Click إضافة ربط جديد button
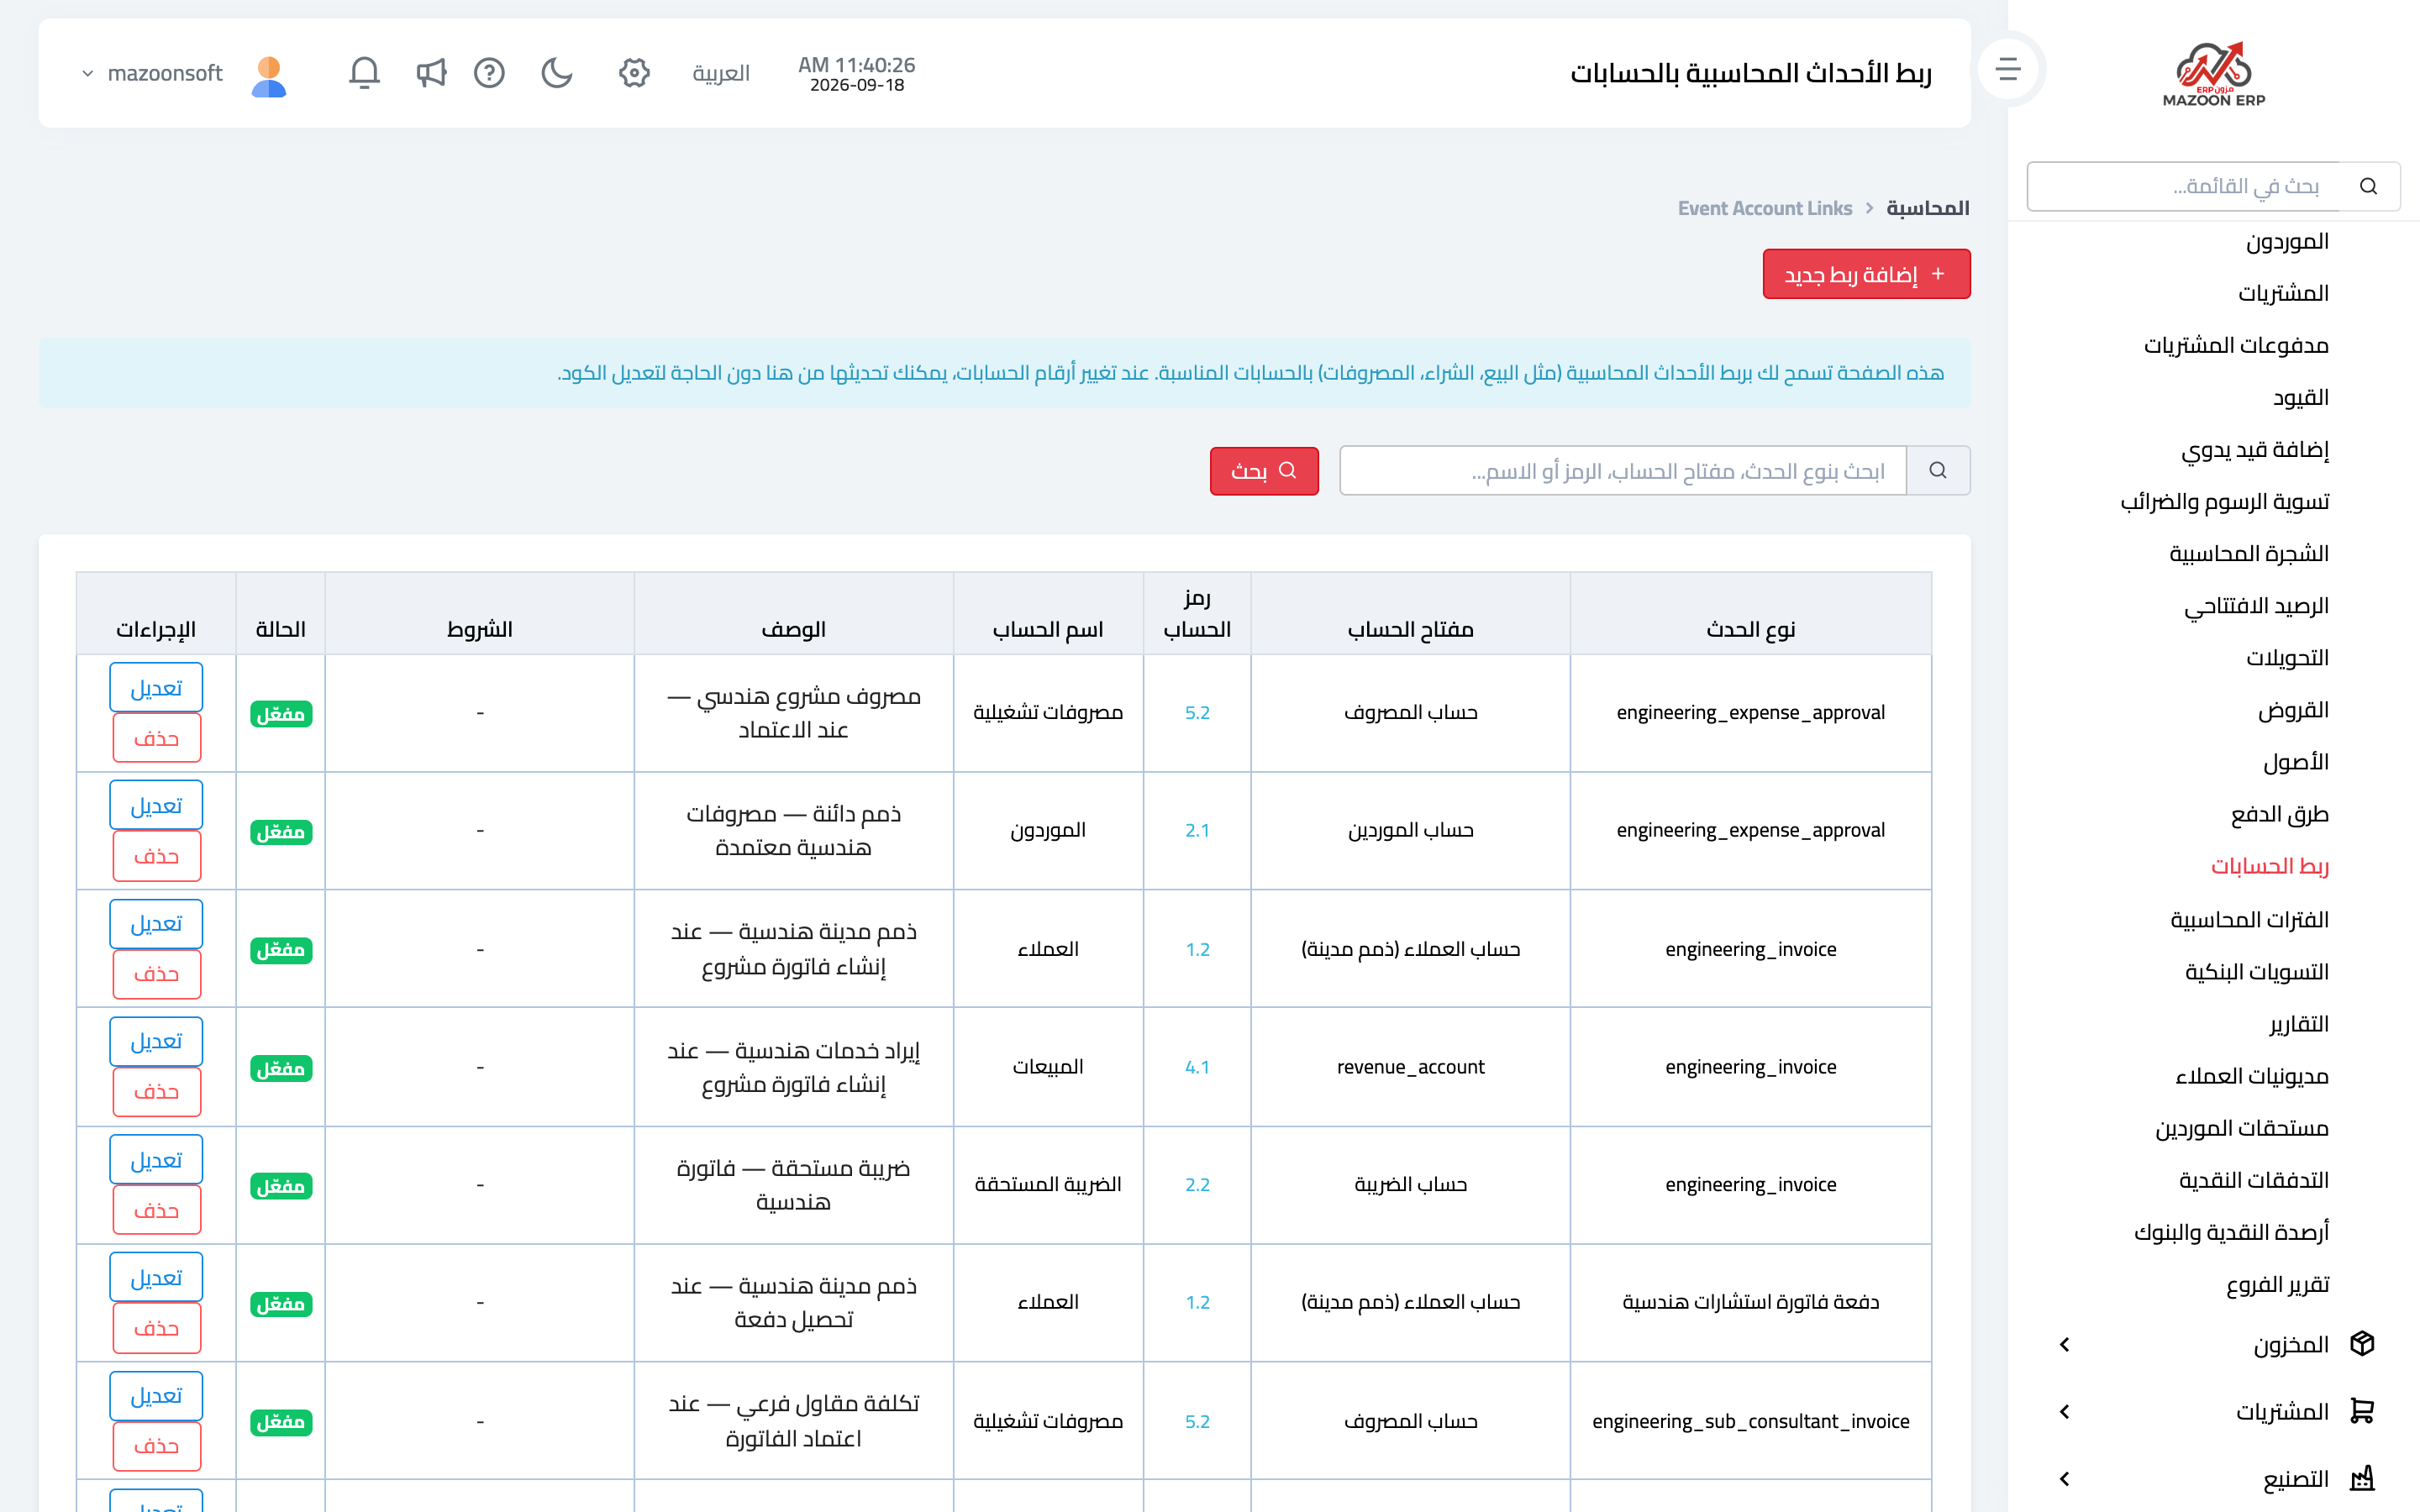The height and width of the screenshot is (1512, 2420). tap(1866, 274)
